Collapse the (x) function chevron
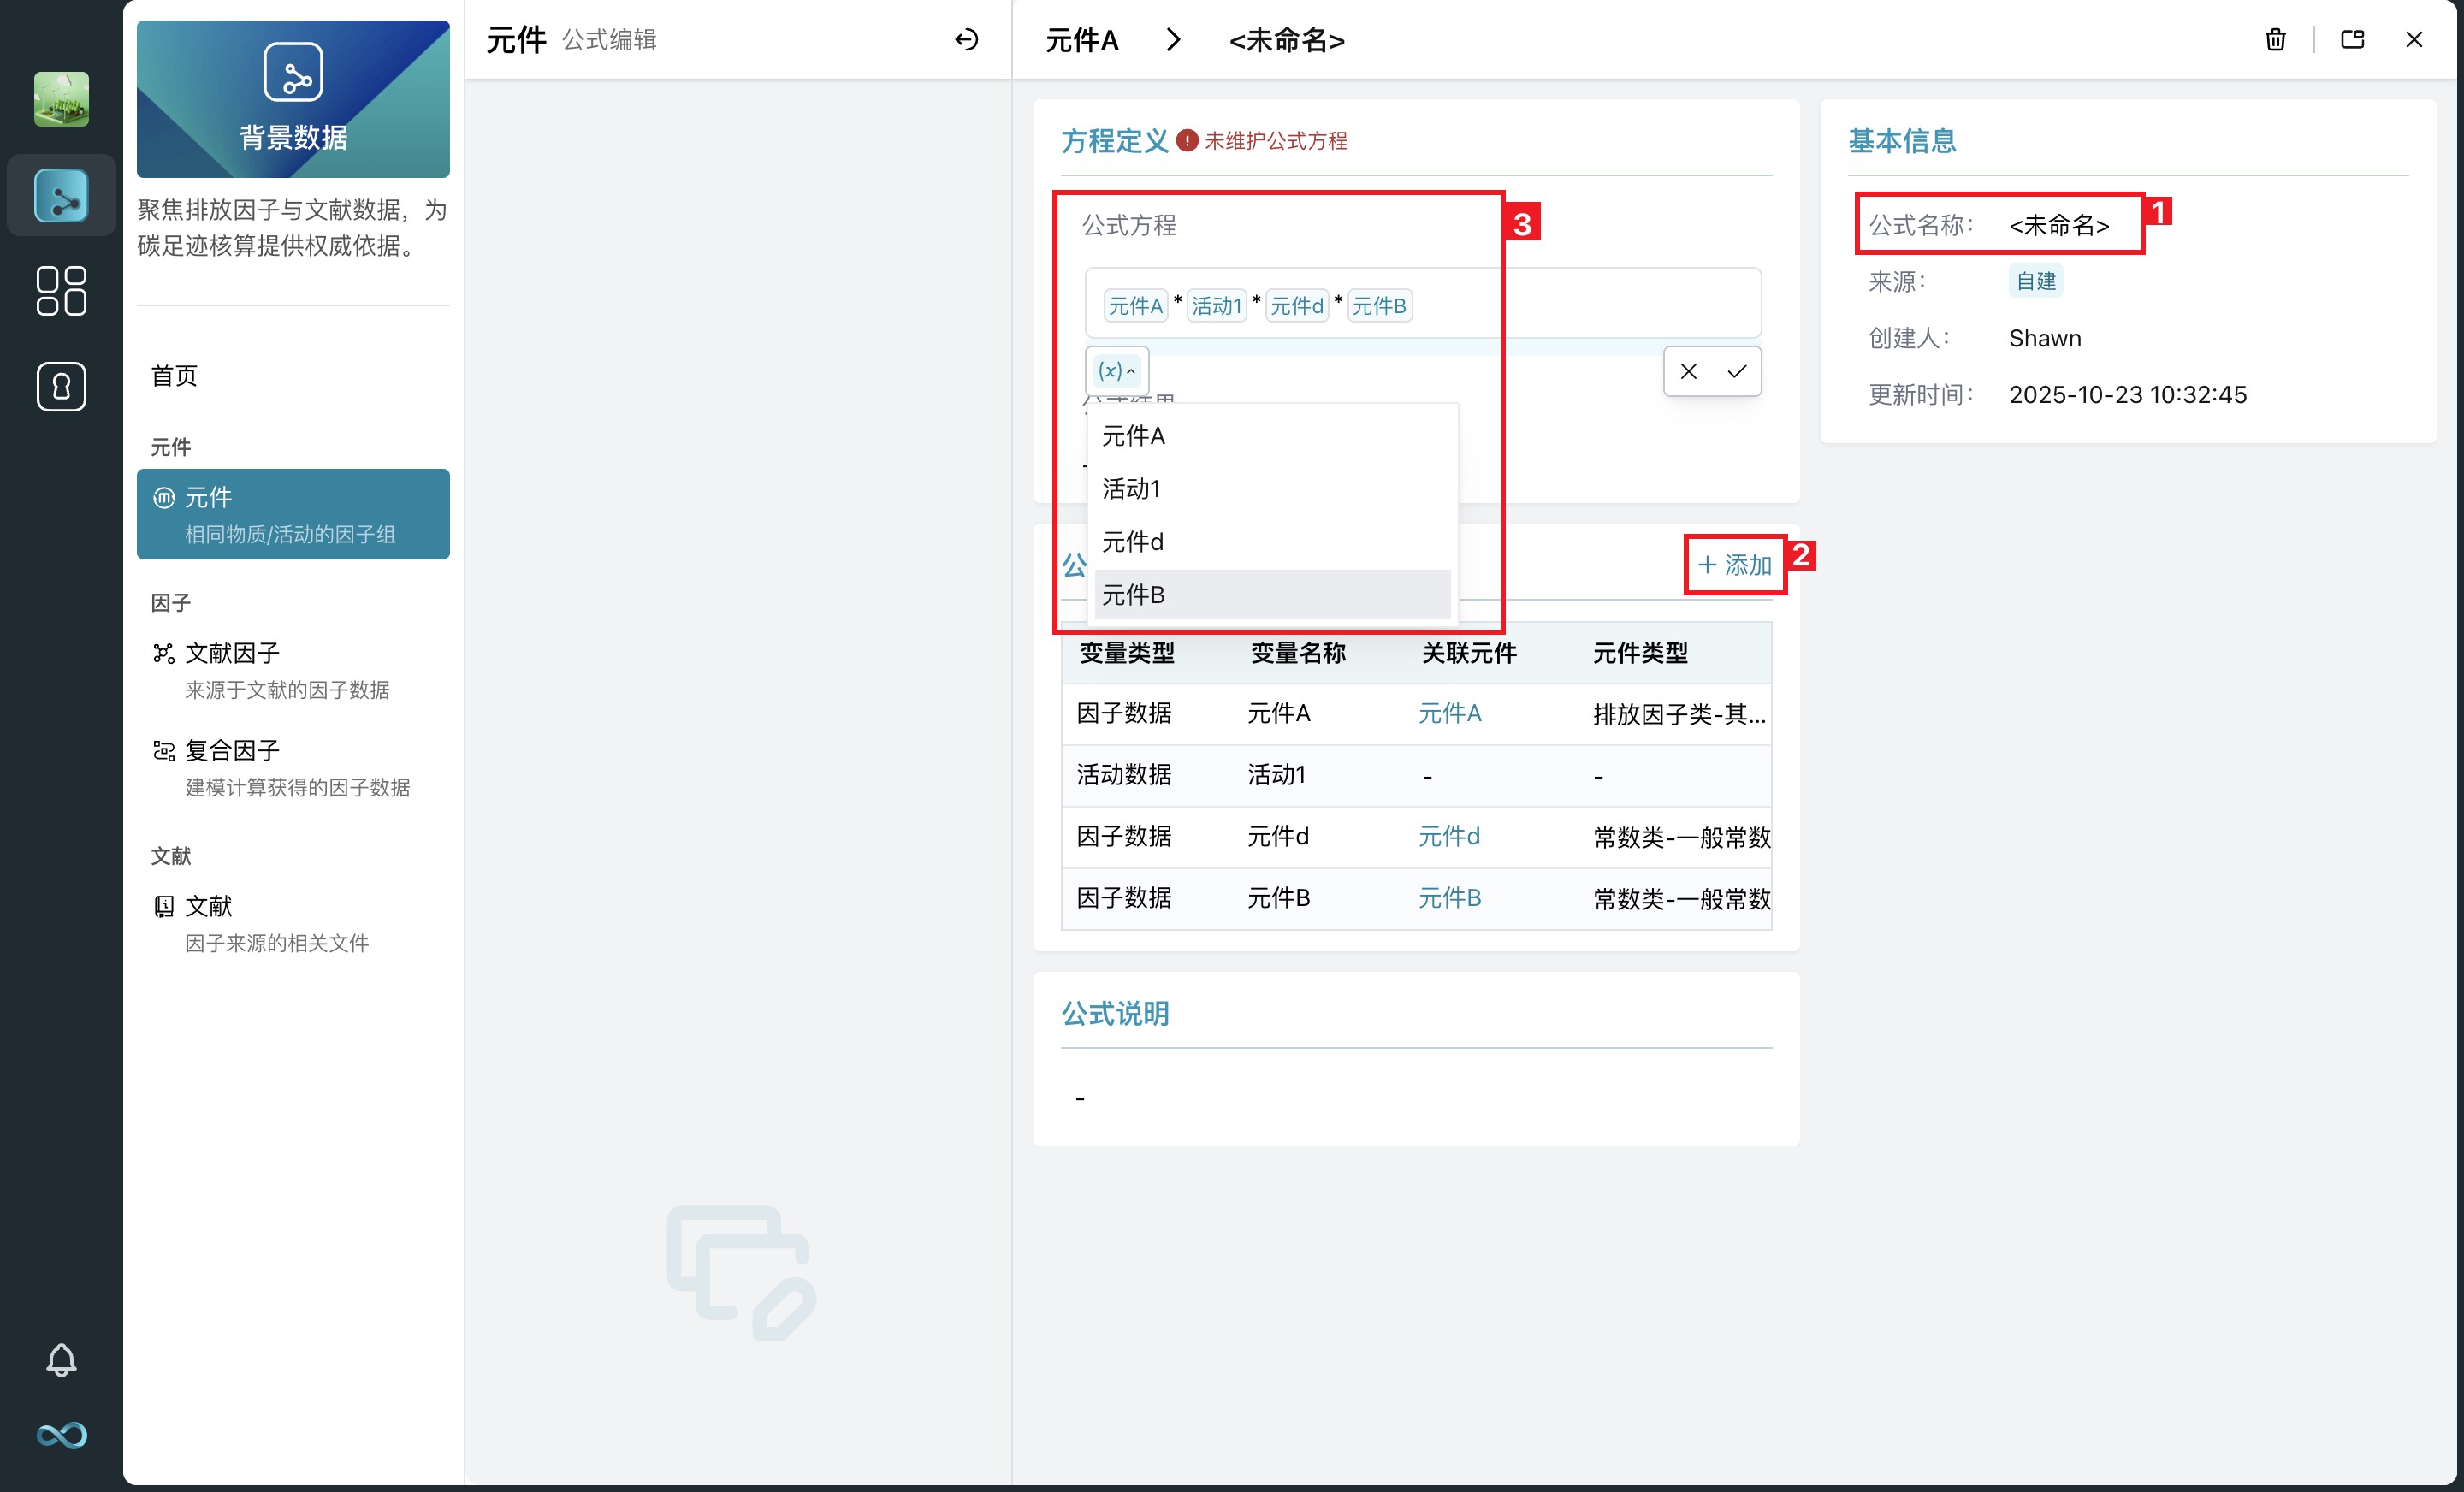 pos(1131,371)
